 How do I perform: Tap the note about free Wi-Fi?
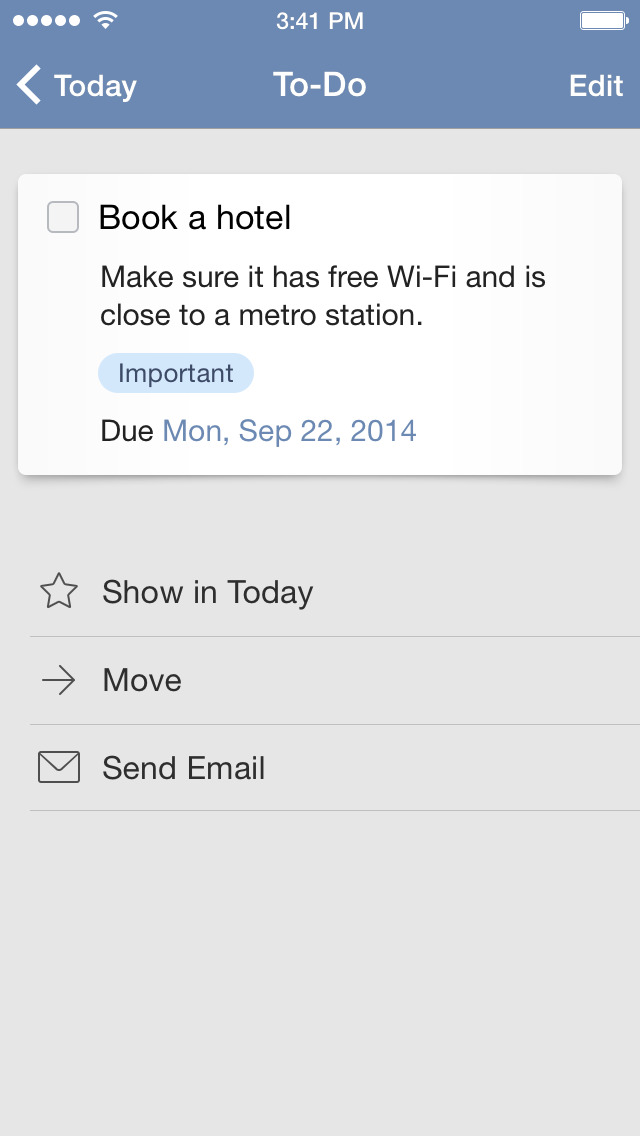pyautogui.click(x=323, y=296)
